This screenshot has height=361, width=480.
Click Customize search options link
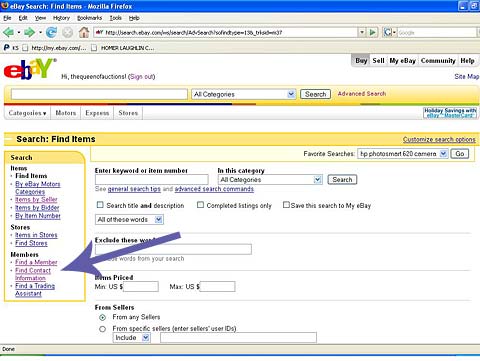(439, 139)
